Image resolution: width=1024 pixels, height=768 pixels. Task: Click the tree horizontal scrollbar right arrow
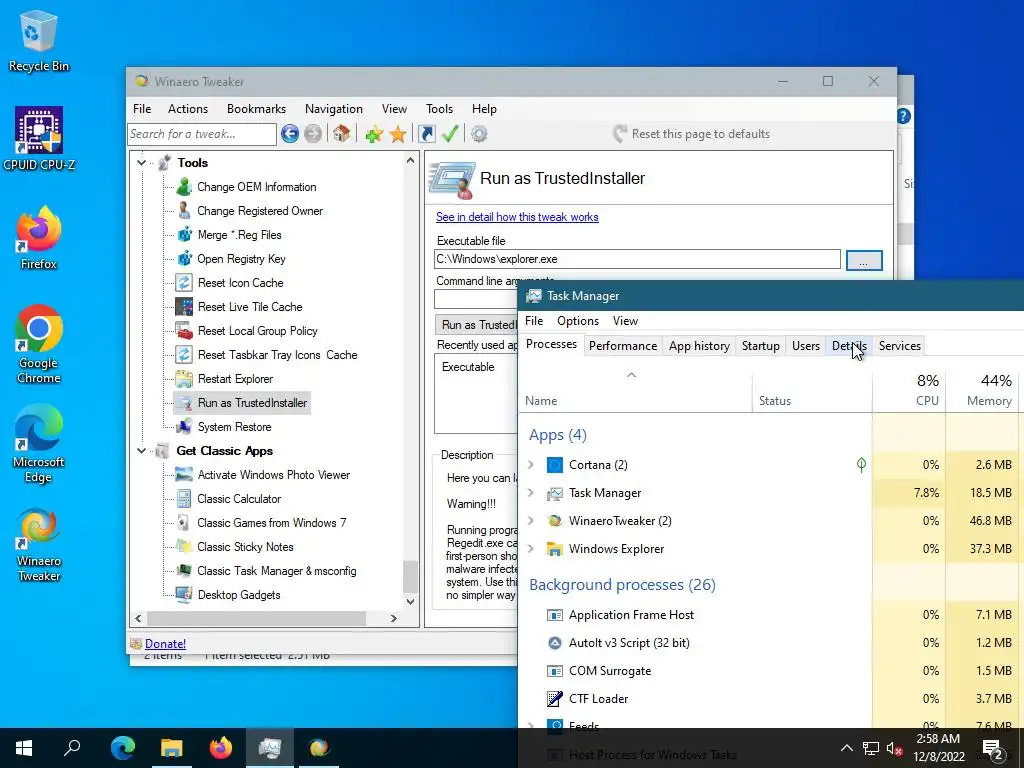point(393,618)
